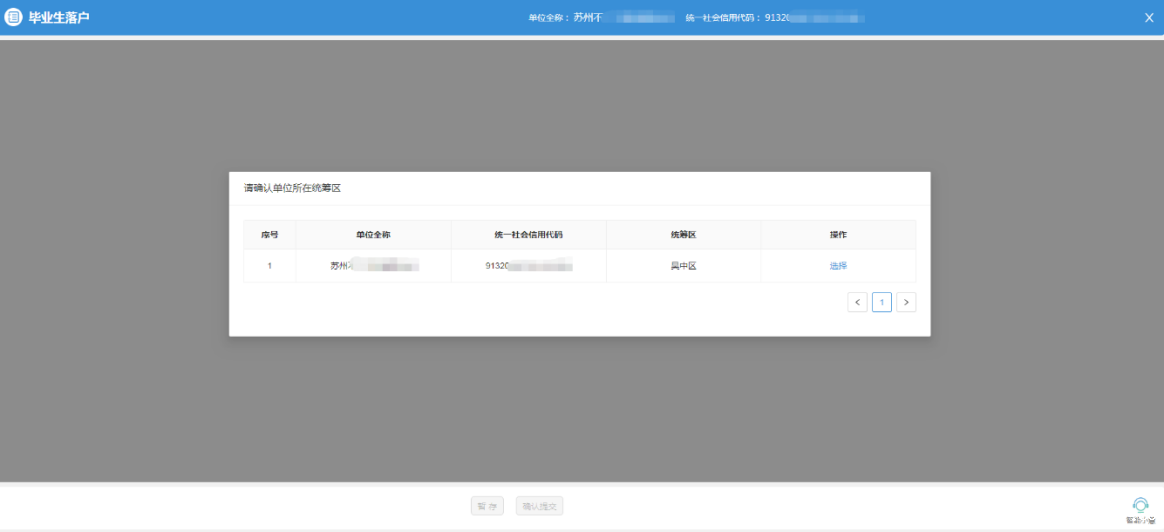
Task: Click the 单位全称 column header
Action: coord(373,235)
